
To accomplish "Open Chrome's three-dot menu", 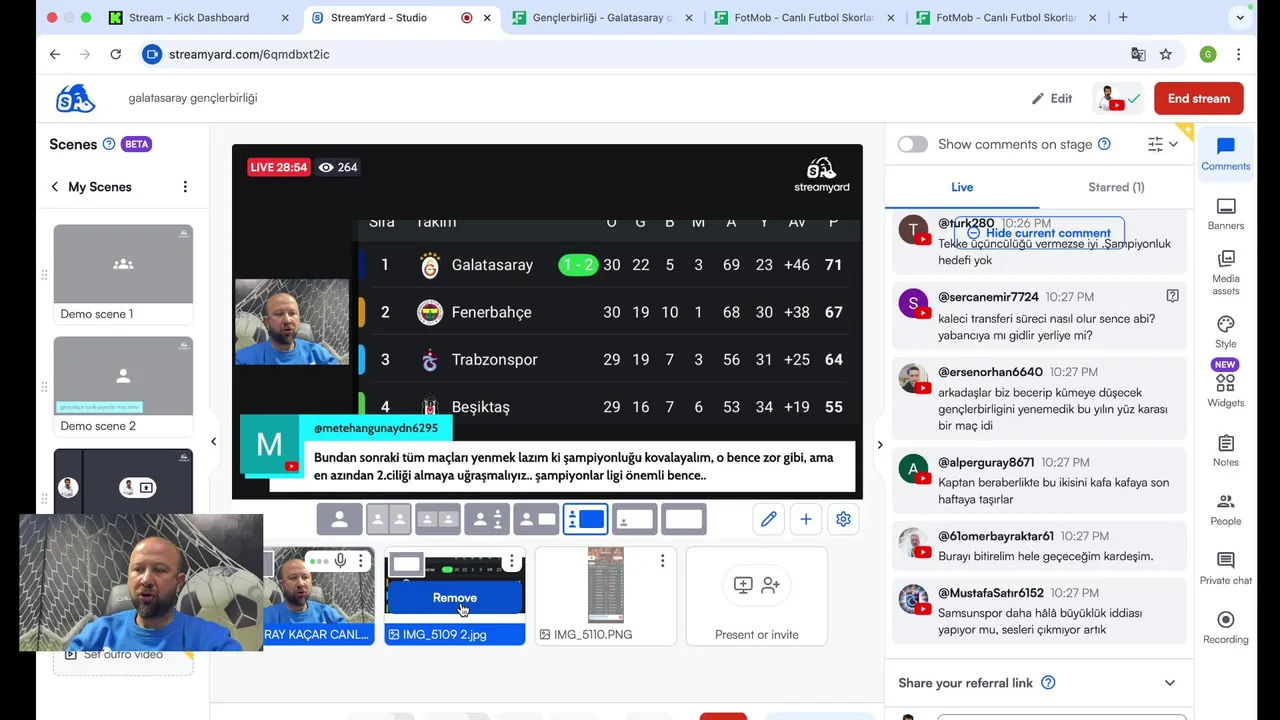I will point(1238,54).
